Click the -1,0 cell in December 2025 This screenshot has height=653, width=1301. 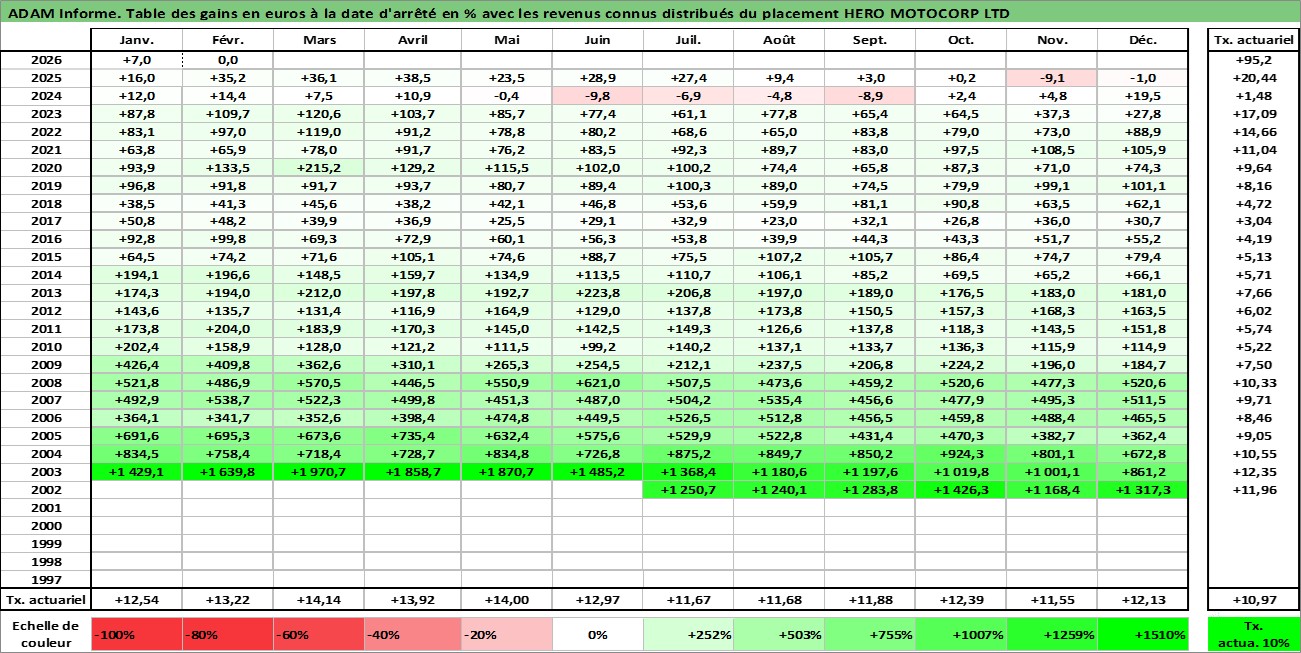pyautogui.click(x=1142, y=78)
